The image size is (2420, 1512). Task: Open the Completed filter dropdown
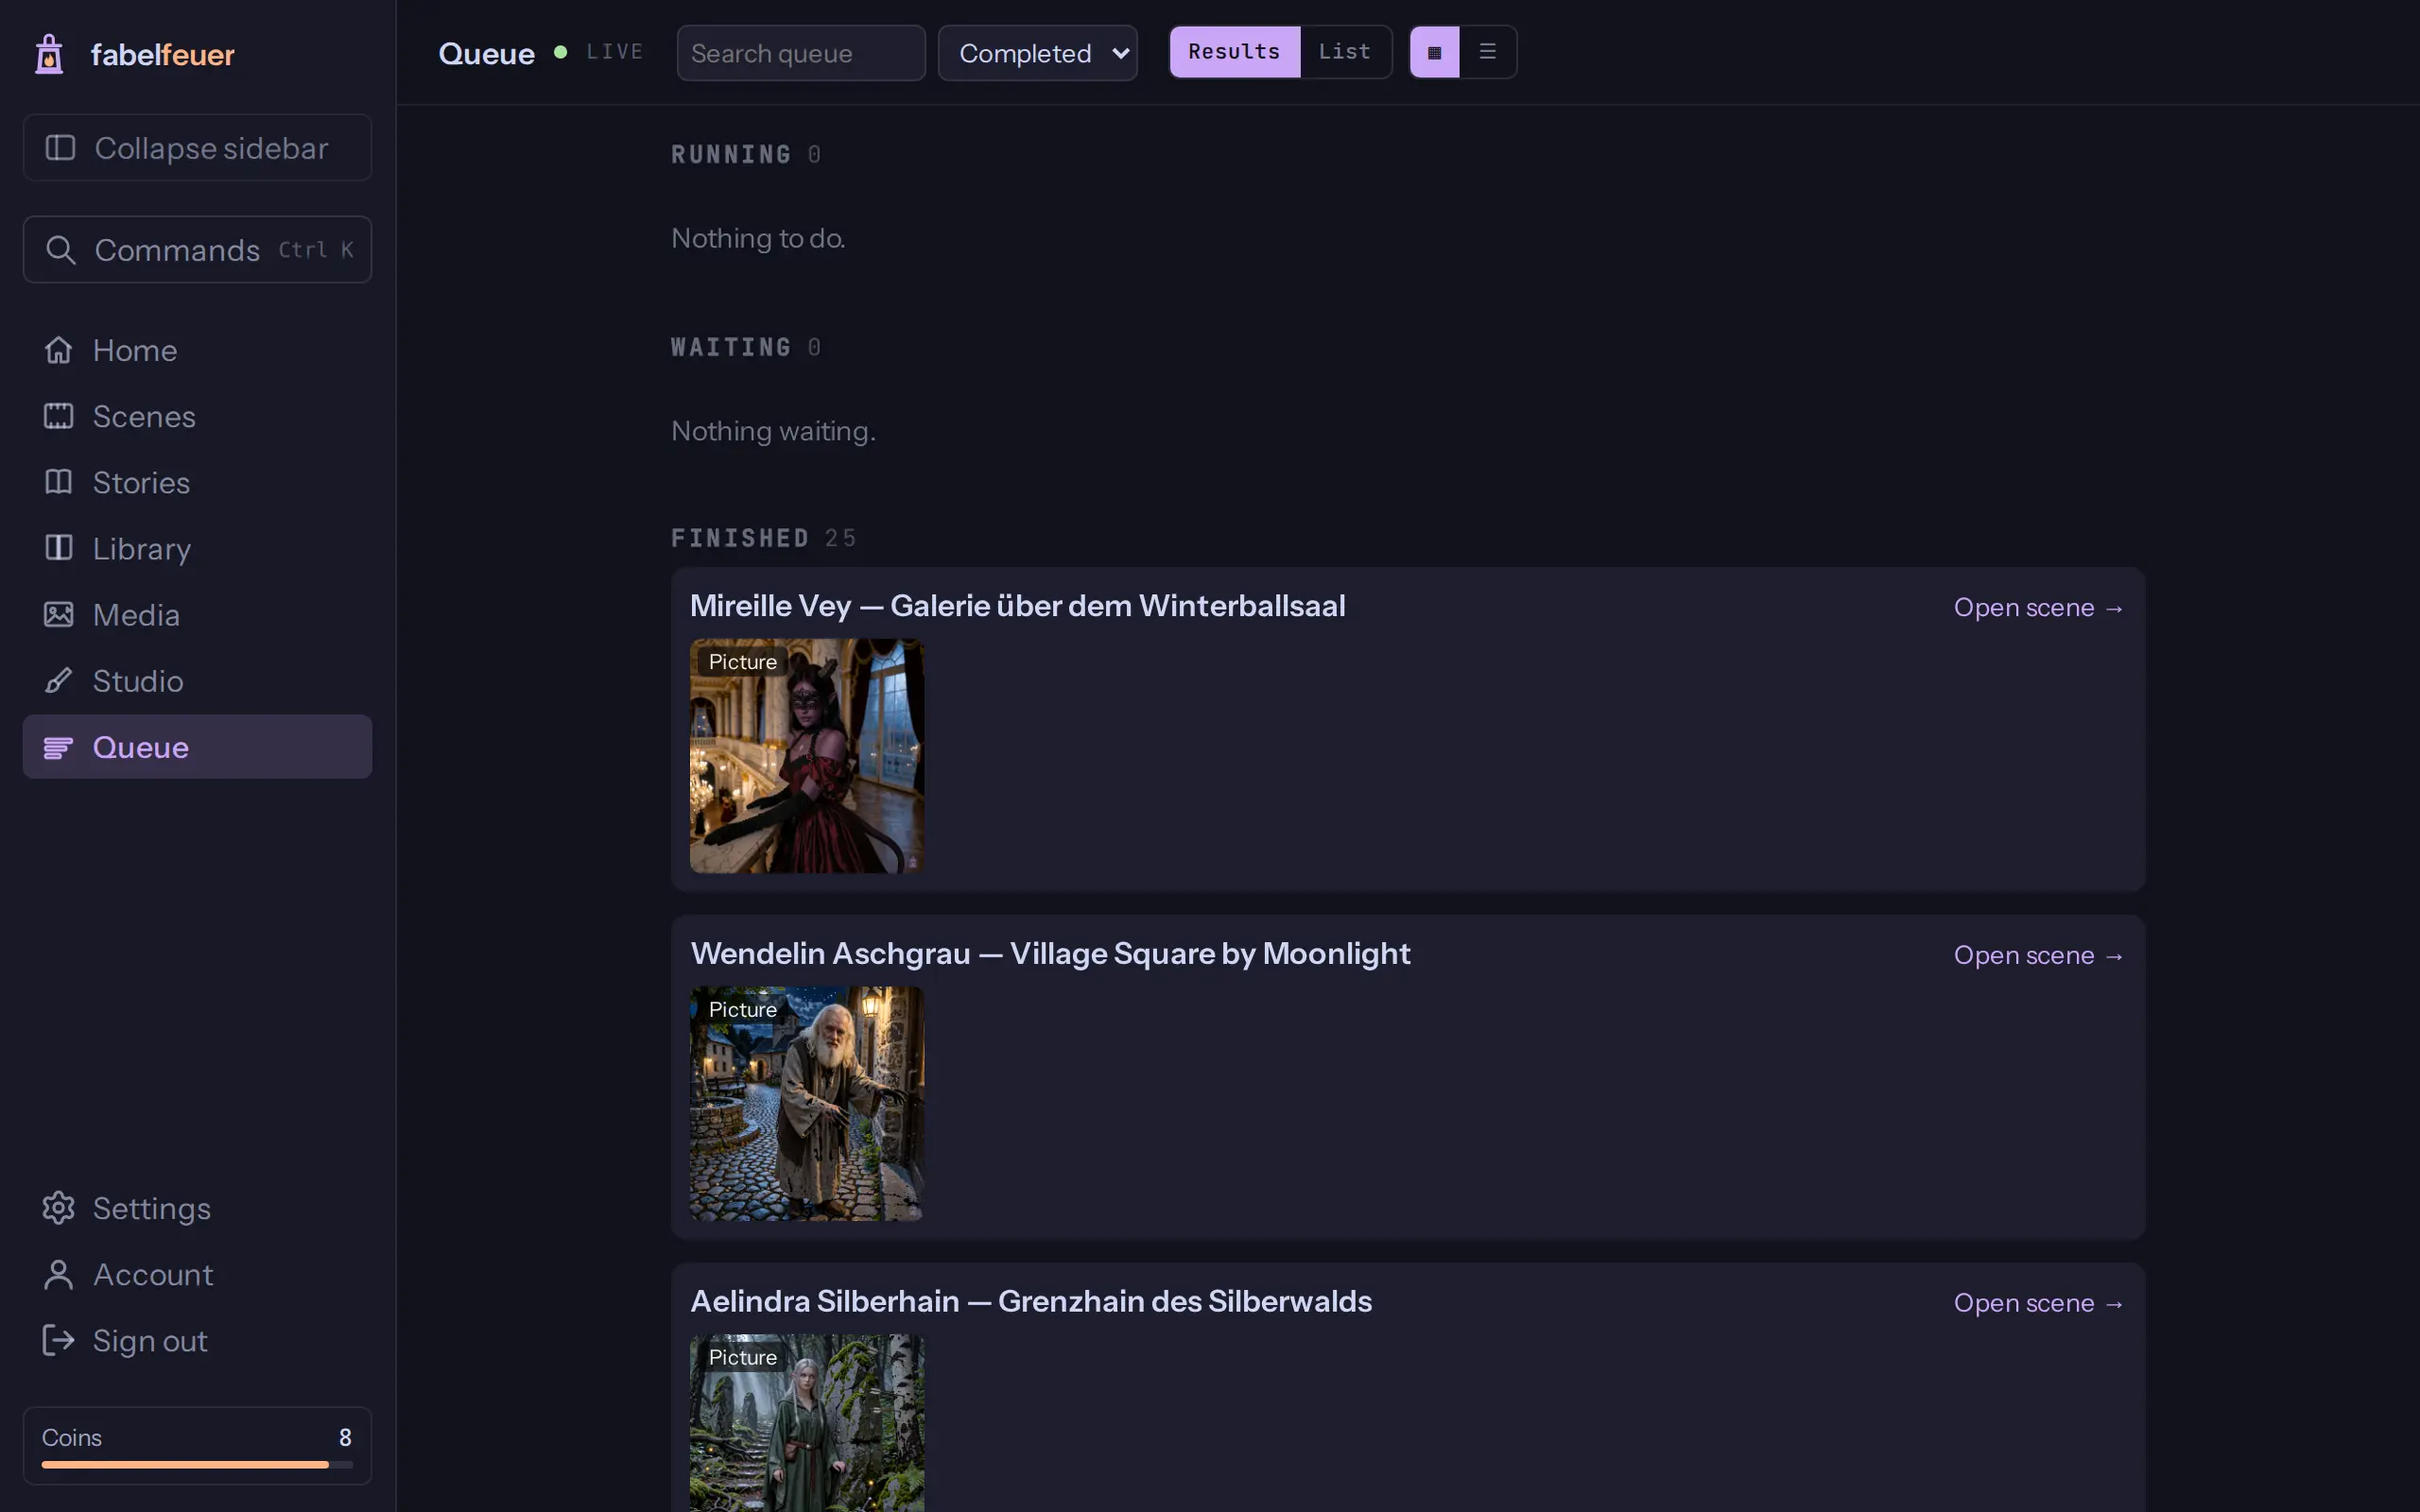[x=1038, y=53]
